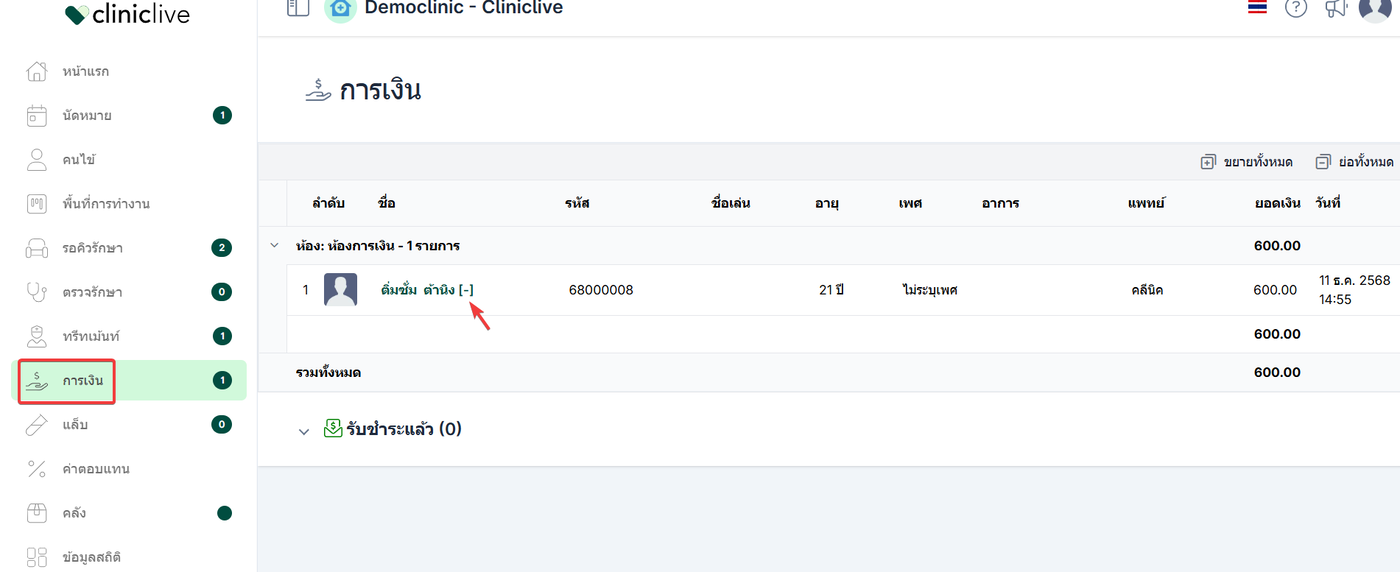Click the sidebar toggle icon in header

(x=298, y=8)
